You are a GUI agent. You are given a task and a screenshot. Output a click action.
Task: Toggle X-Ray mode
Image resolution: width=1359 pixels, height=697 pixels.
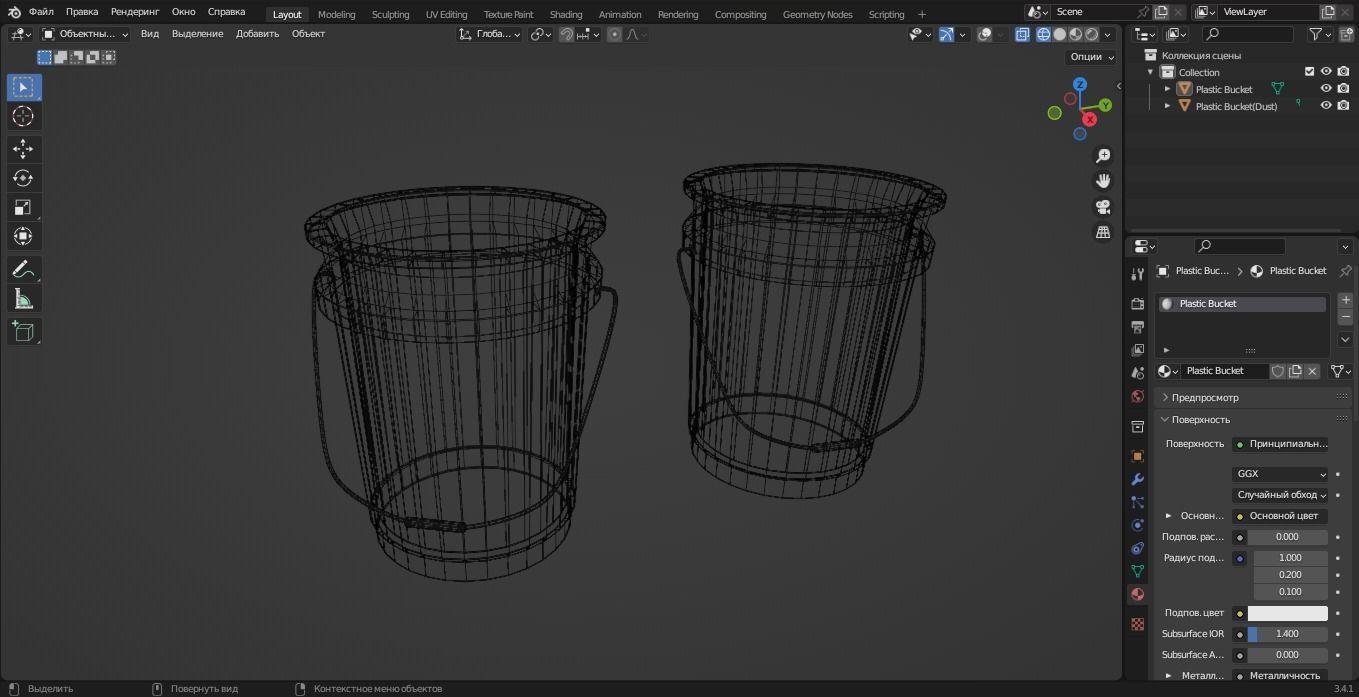pyautogui.click(x=1022, y=34)
